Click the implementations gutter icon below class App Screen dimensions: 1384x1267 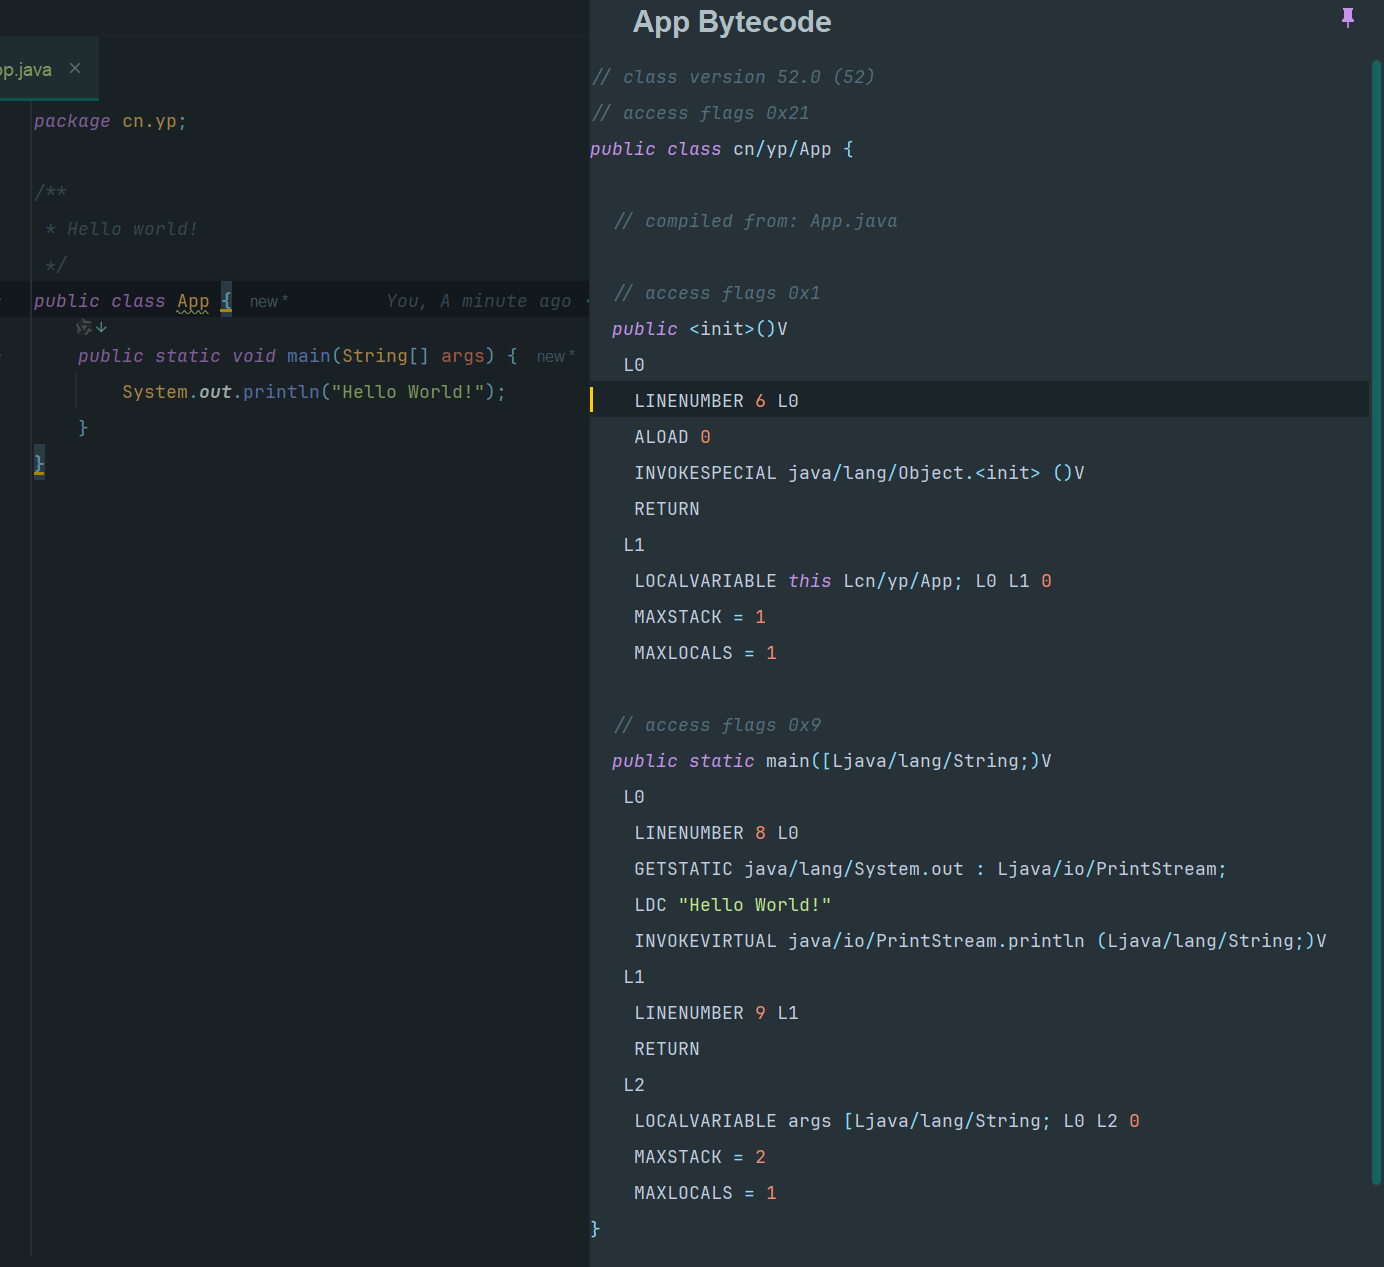91,327
